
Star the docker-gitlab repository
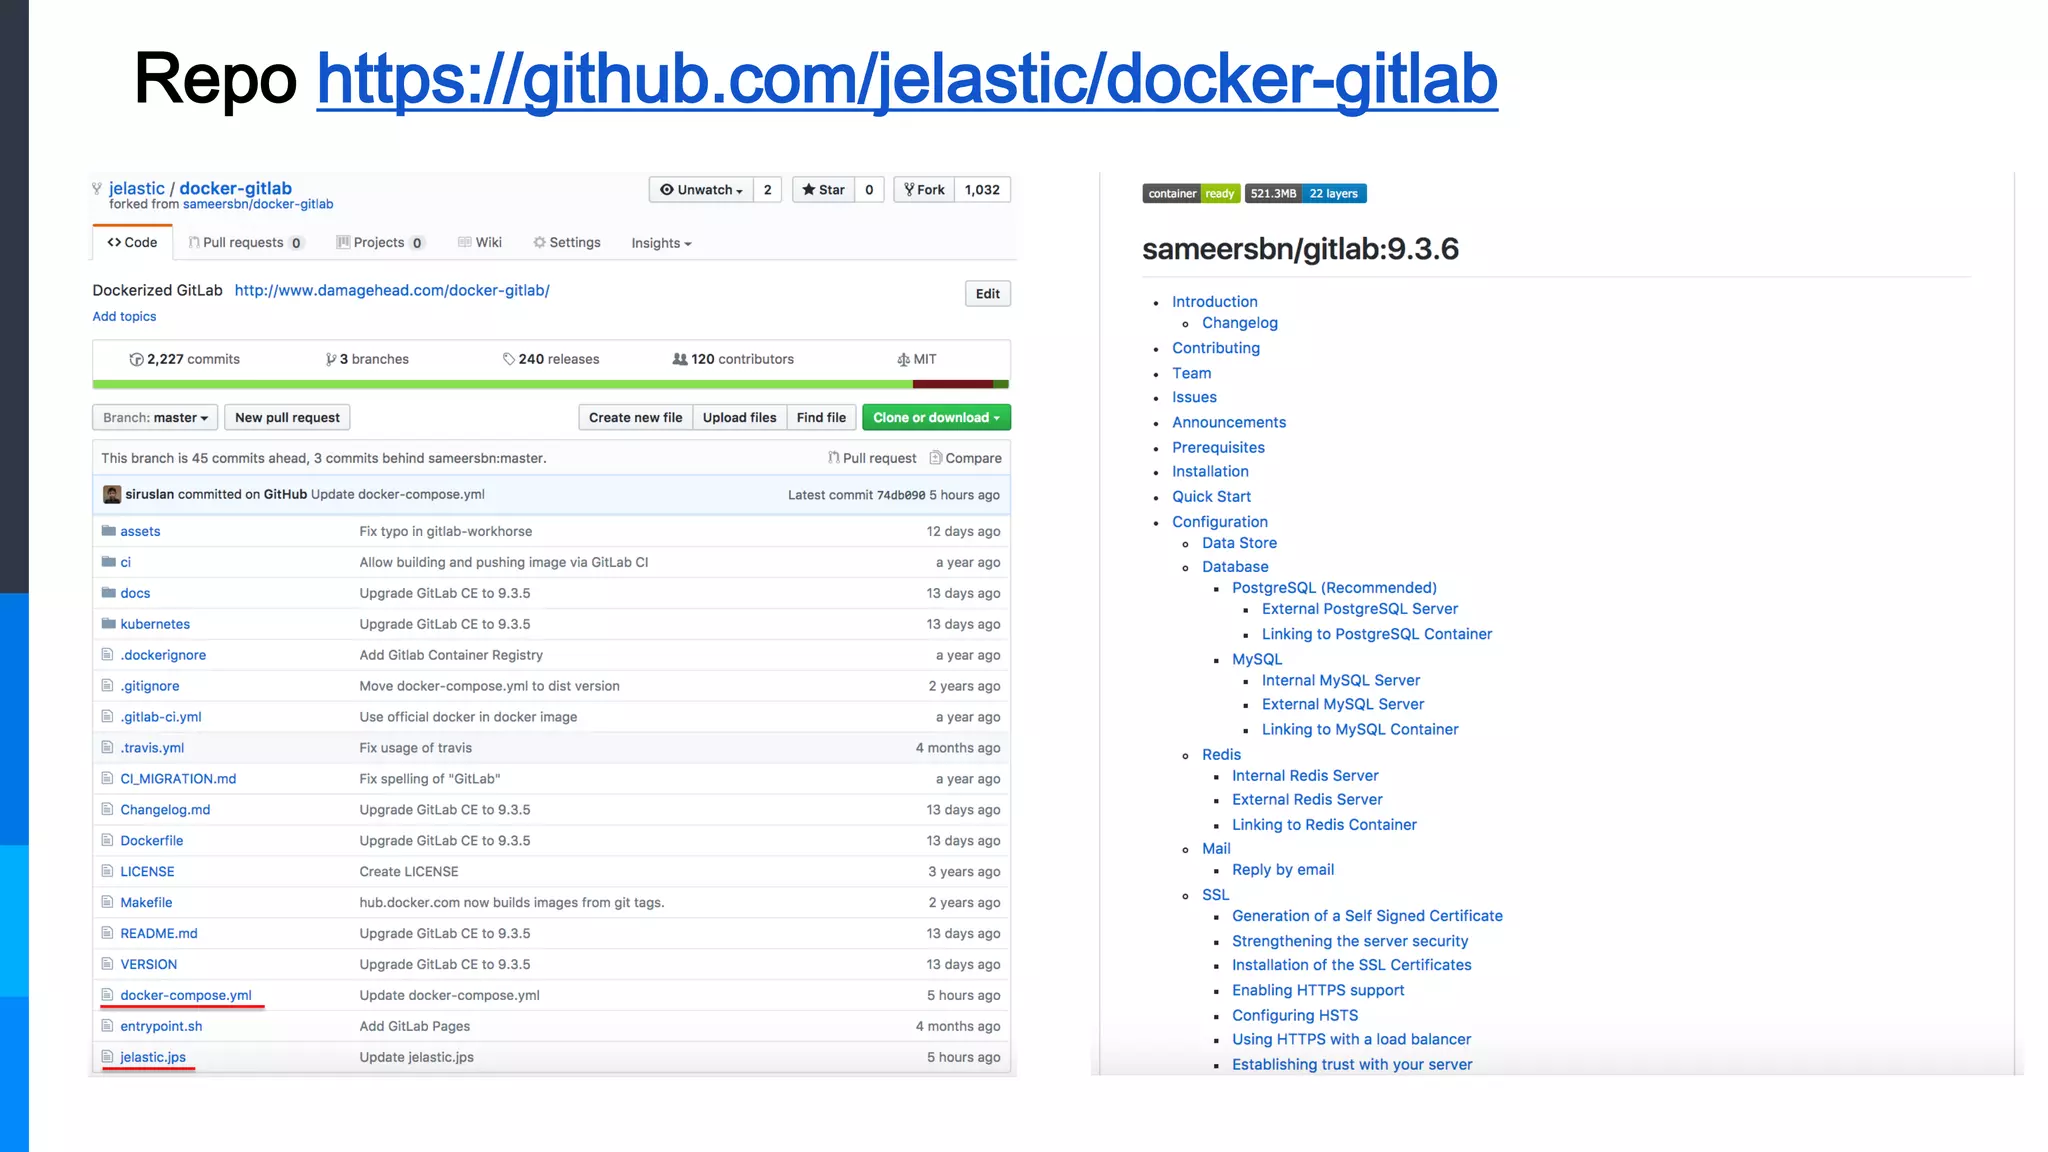[x=823, y=190]
